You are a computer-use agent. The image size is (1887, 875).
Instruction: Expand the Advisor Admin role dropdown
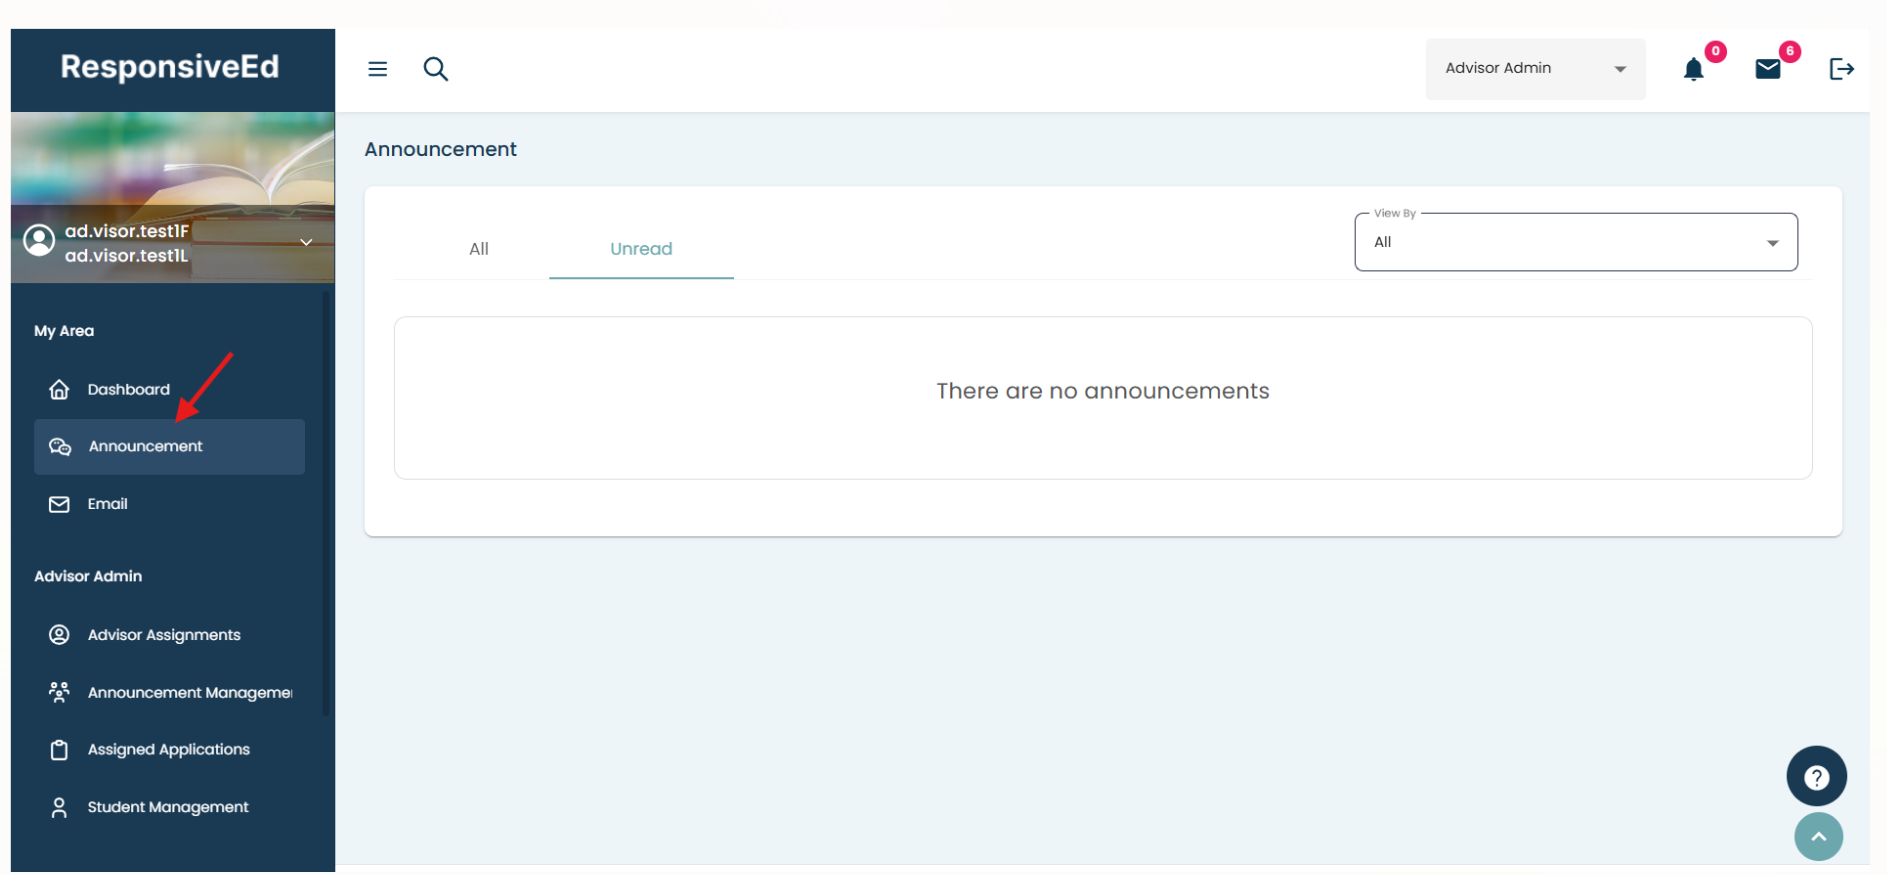[1534, 69]
